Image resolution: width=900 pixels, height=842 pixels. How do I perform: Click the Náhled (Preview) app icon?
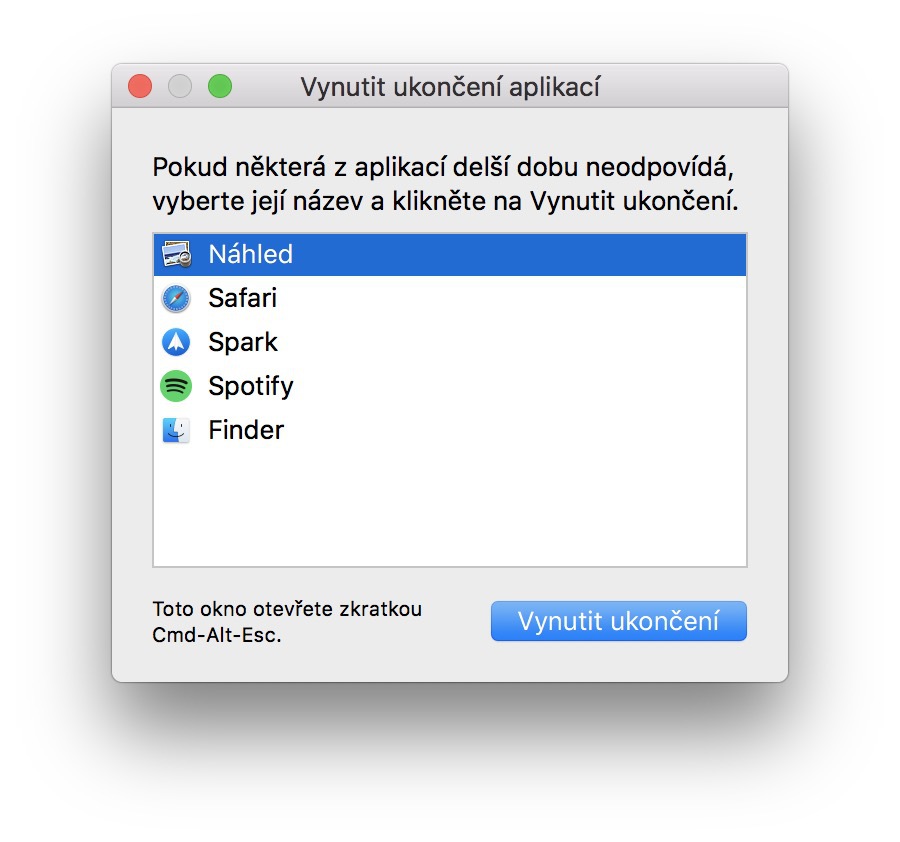[176, 254]
